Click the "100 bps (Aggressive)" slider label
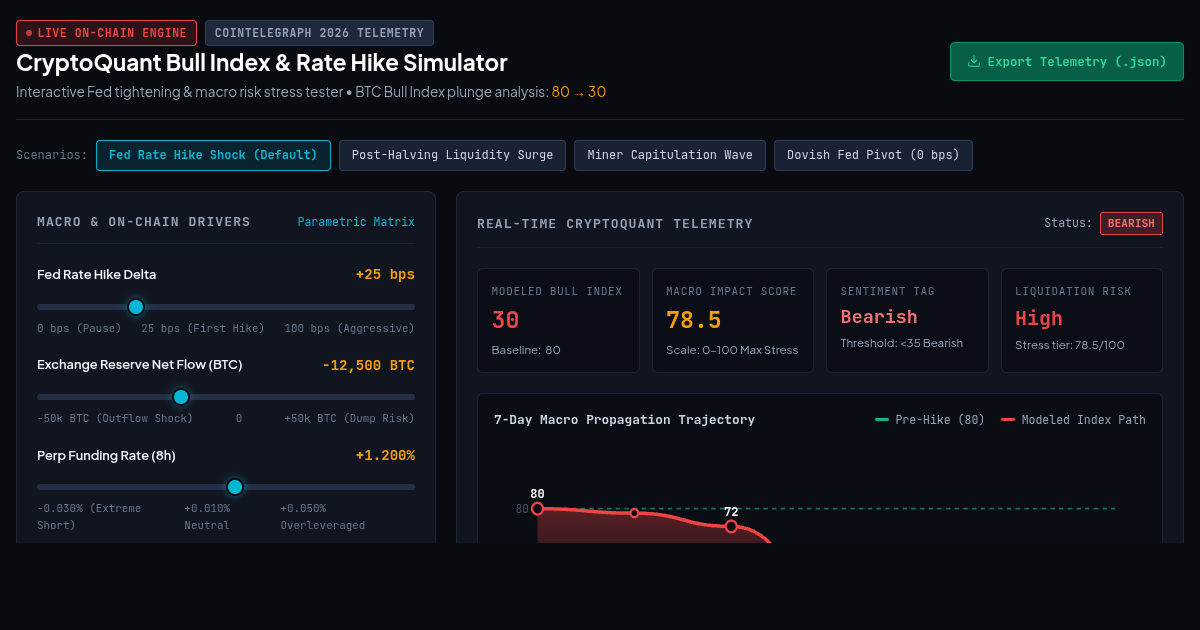Viewport: 1200px width, 630px height. (349, 329)
